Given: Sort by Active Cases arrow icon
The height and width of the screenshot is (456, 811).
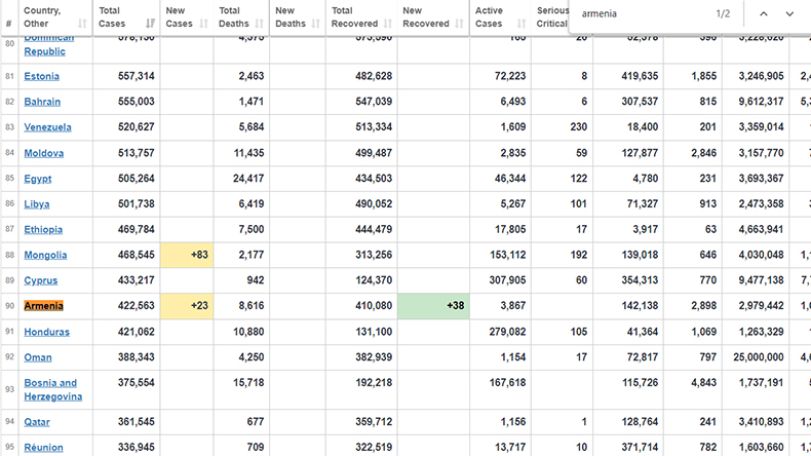Looking at the screenshot, I should (521, 23).
